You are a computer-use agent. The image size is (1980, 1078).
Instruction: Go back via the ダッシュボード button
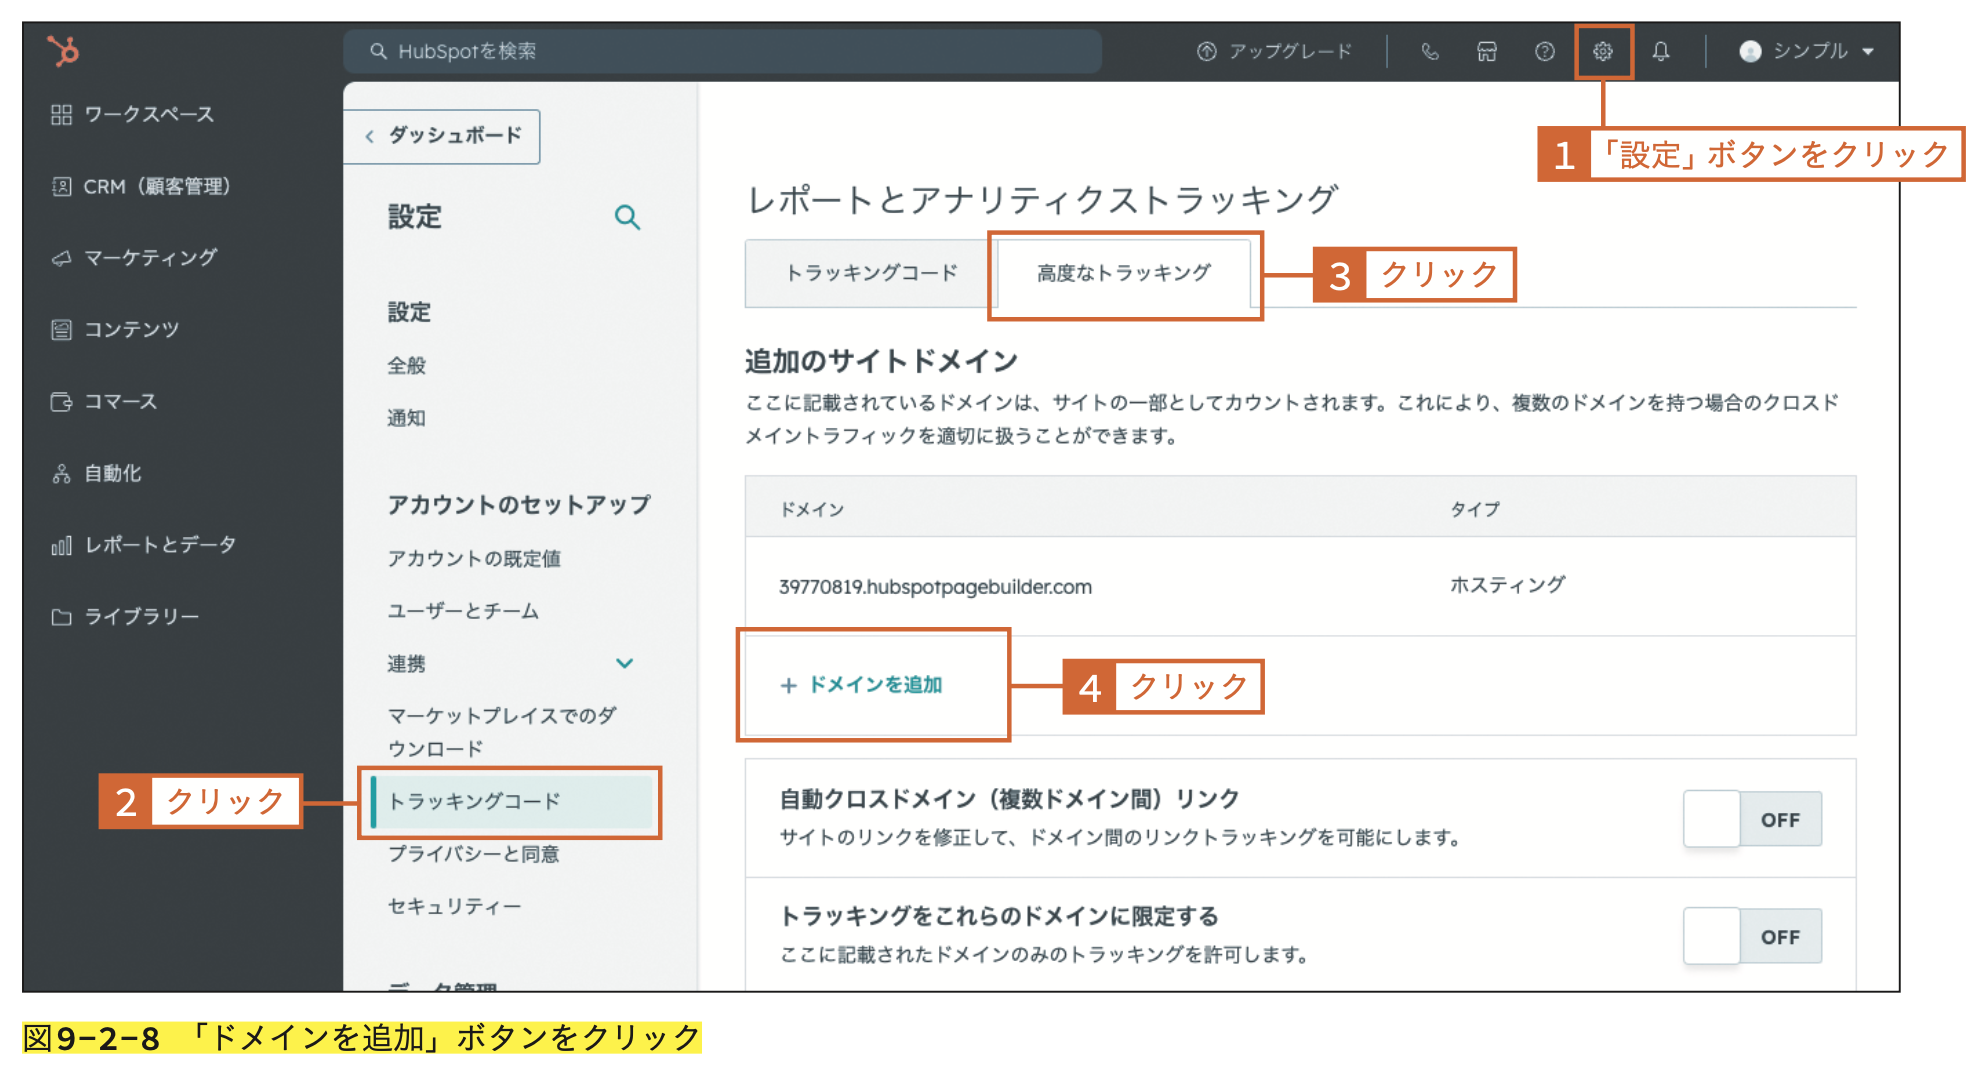pos(442,136)
